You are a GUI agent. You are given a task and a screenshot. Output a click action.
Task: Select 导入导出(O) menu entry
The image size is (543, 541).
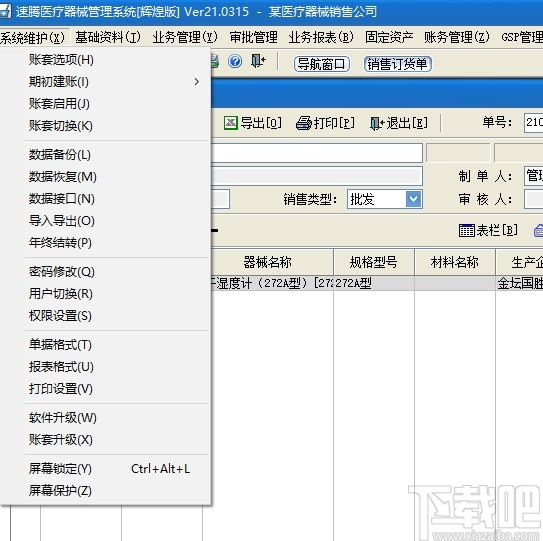[106, 221]
